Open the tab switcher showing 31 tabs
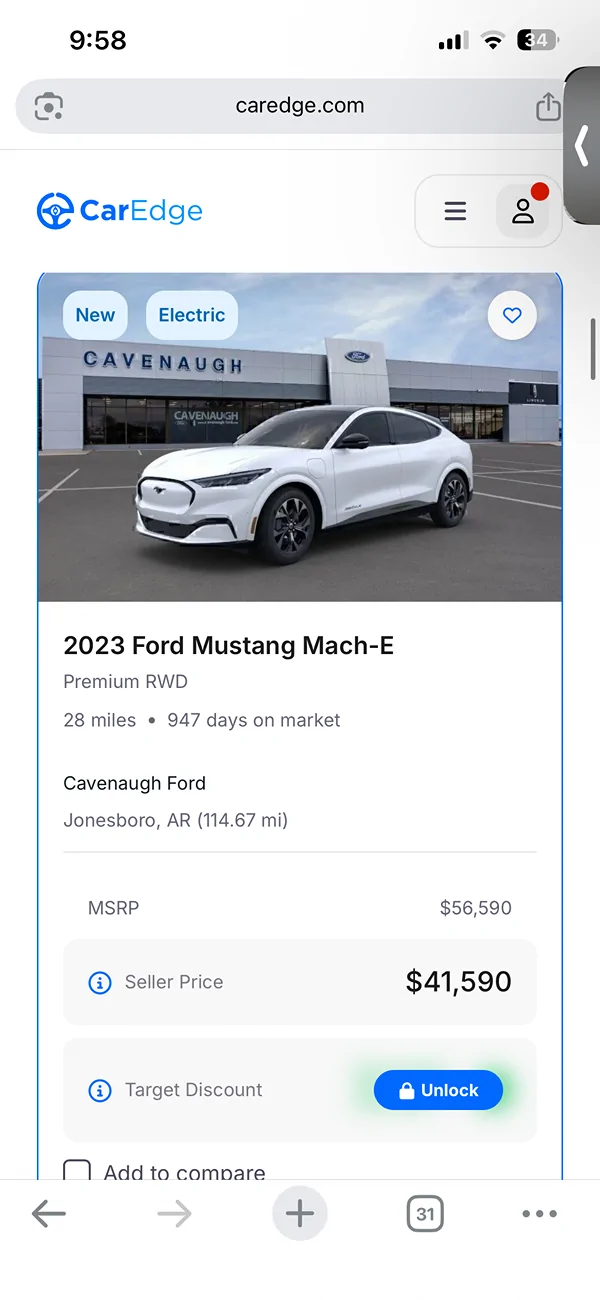The width and height of the screenshot is (600, 1300). coord(425,1214)
